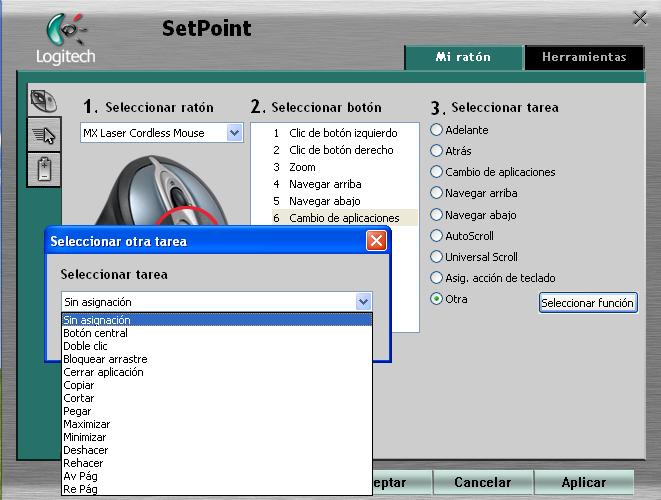This screenshot has width=661, height=500.
Task: Close the Seleccionar otra tarea dialog
Action: pos(376,241)
